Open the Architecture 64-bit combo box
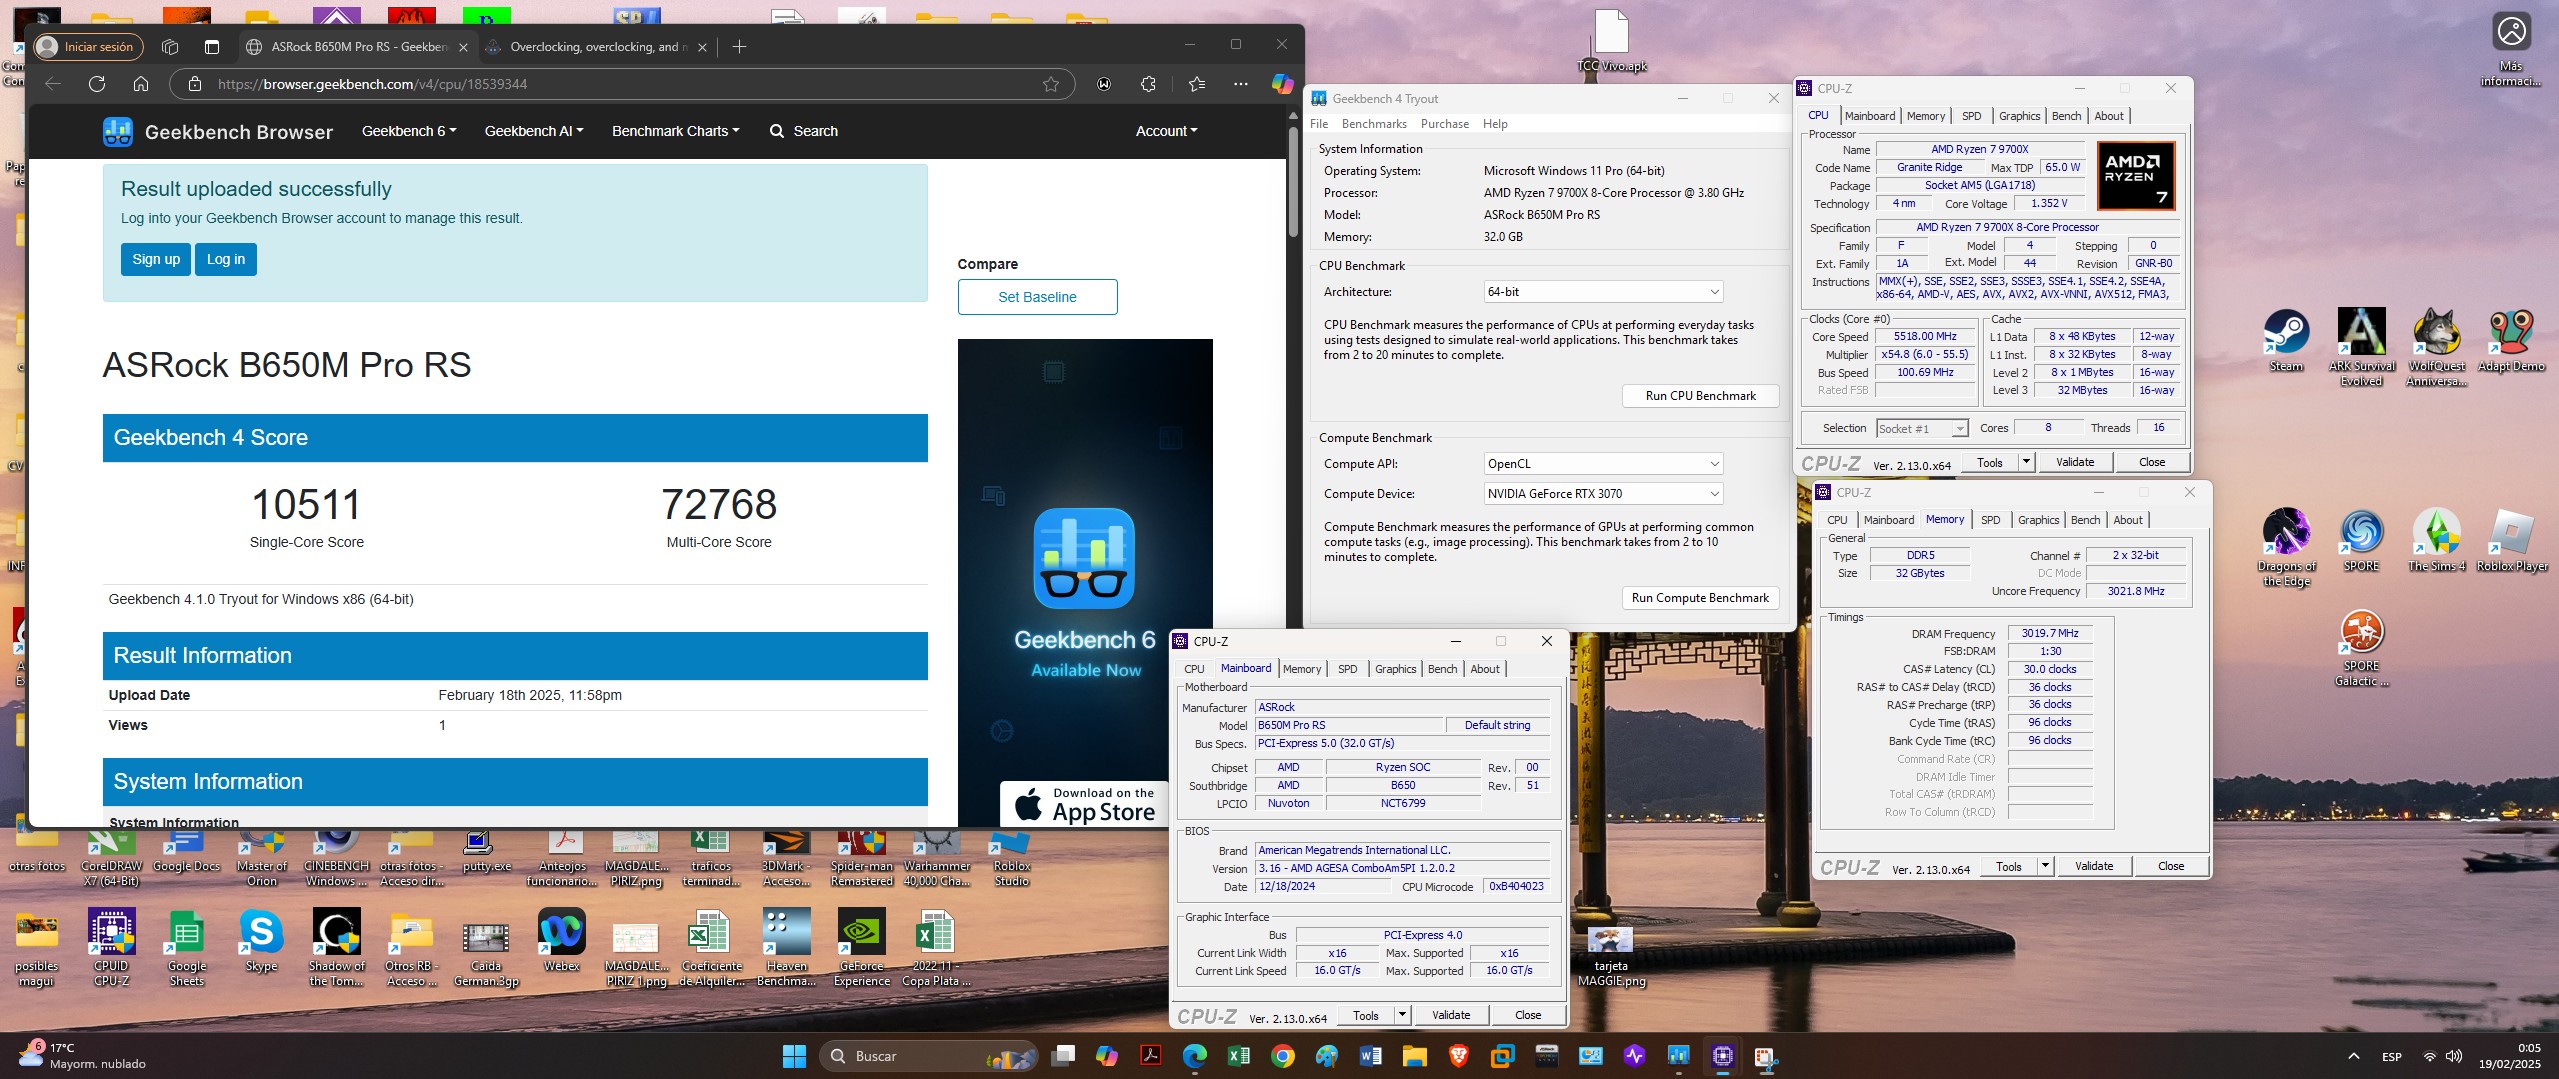 pyautogui.click(x=1603, y=292)
